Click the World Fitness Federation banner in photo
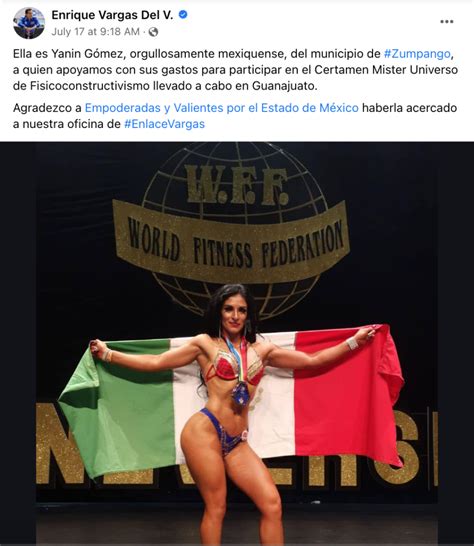 [231, 241]
